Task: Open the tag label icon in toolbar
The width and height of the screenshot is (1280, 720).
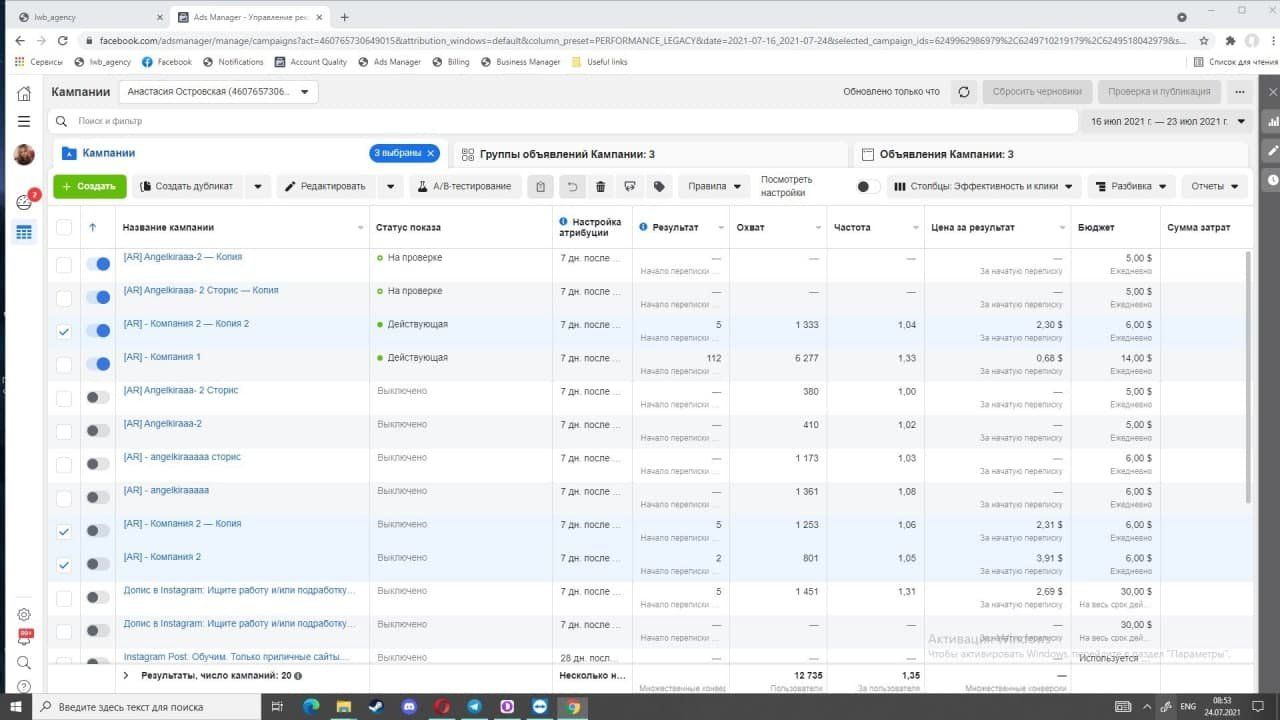Action: pos(658,186)
